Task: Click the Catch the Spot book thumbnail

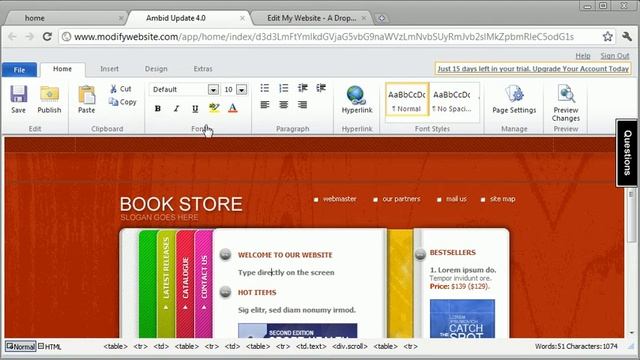Action: [462, 318]
